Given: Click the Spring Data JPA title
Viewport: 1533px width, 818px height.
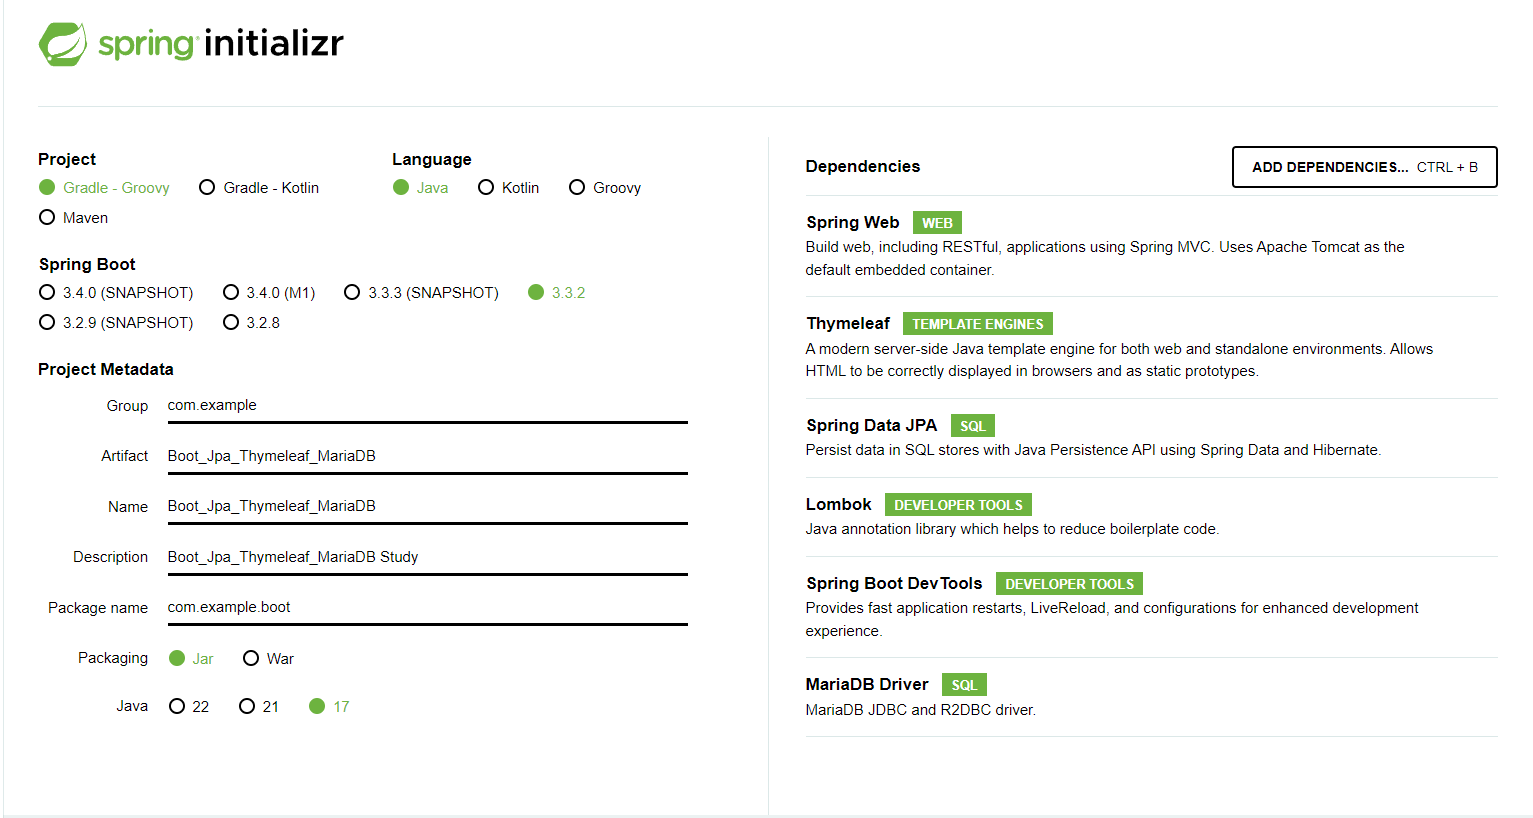Looking at the screenshot, I should [872, 425].
